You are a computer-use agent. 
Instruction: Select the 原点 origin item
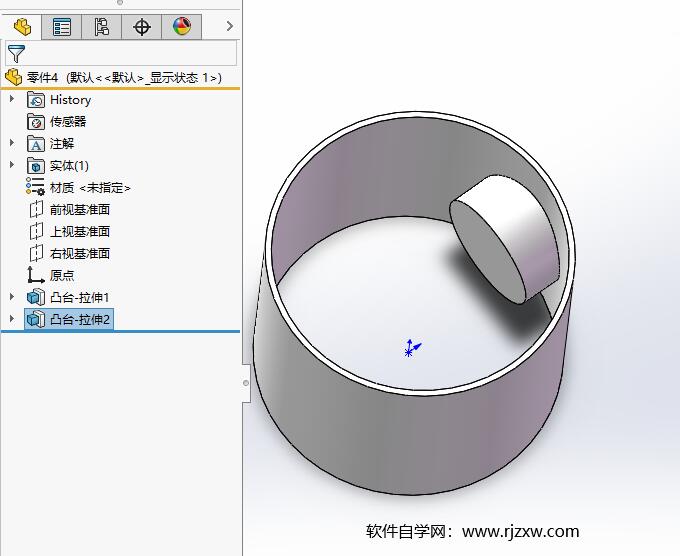(62, 275)
